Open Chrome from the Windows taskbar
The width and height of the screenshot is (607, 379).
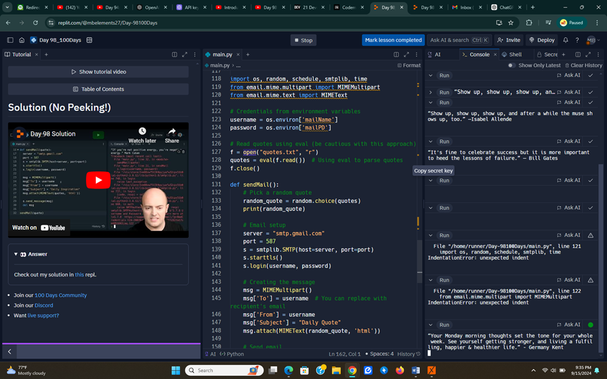(x=352, y=370)
